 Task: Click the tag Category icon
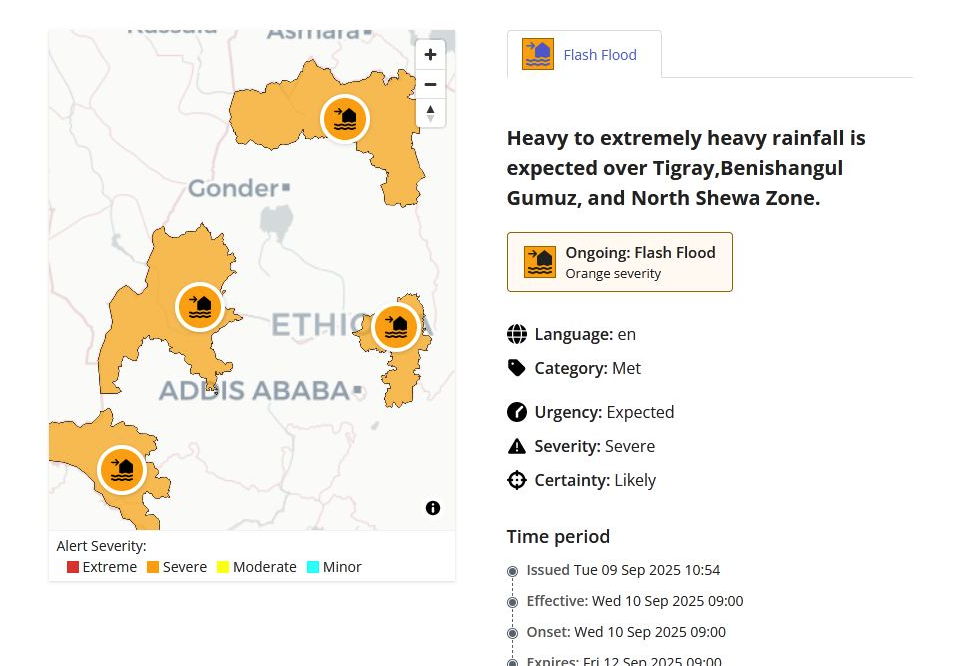[x=516, y=368]
